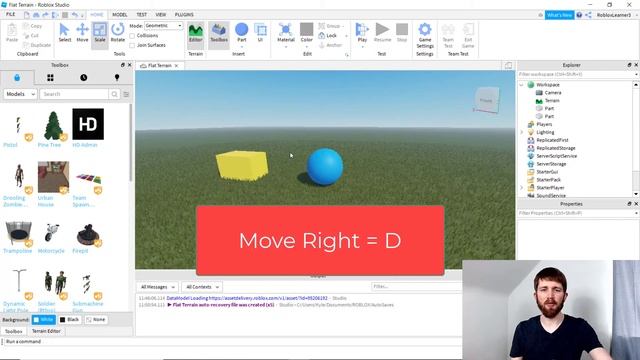640x360 pixels.
Task: Open the Toolbox Creations lightbulb tab
Action: click(x=117, y=78)
